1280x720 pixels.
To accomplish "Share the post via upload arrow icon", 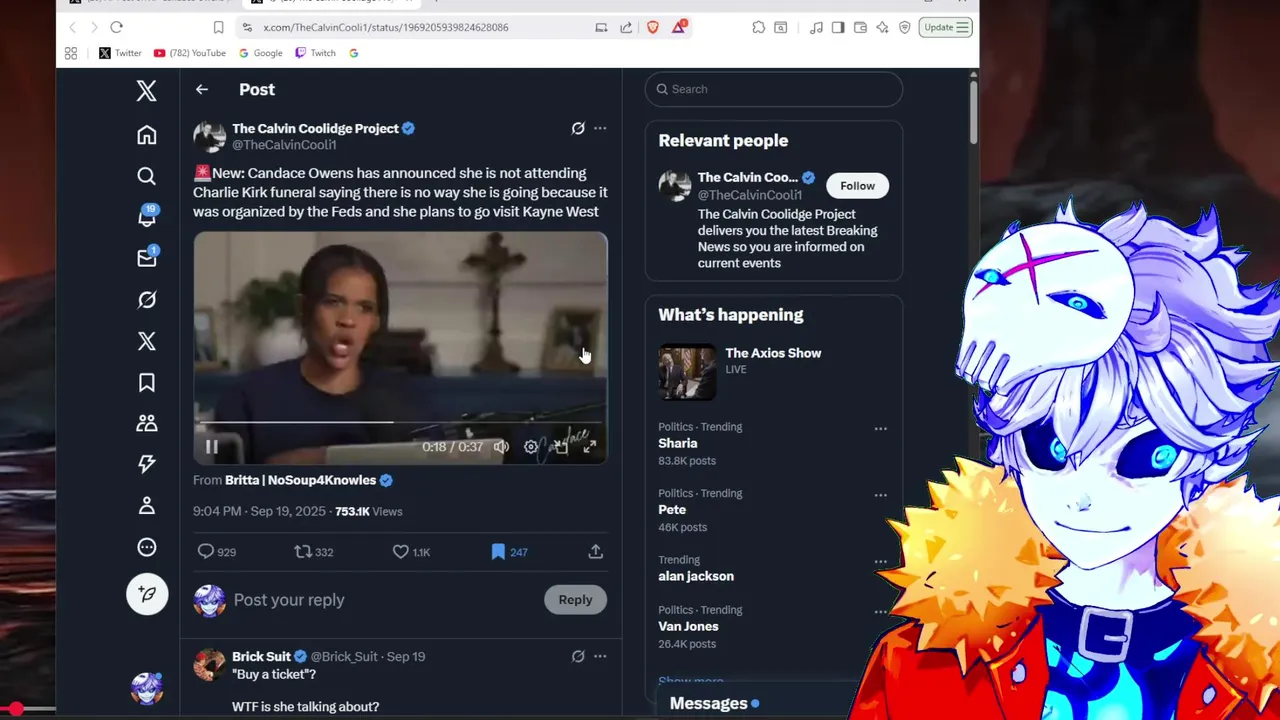I will [x=595, y=552].
